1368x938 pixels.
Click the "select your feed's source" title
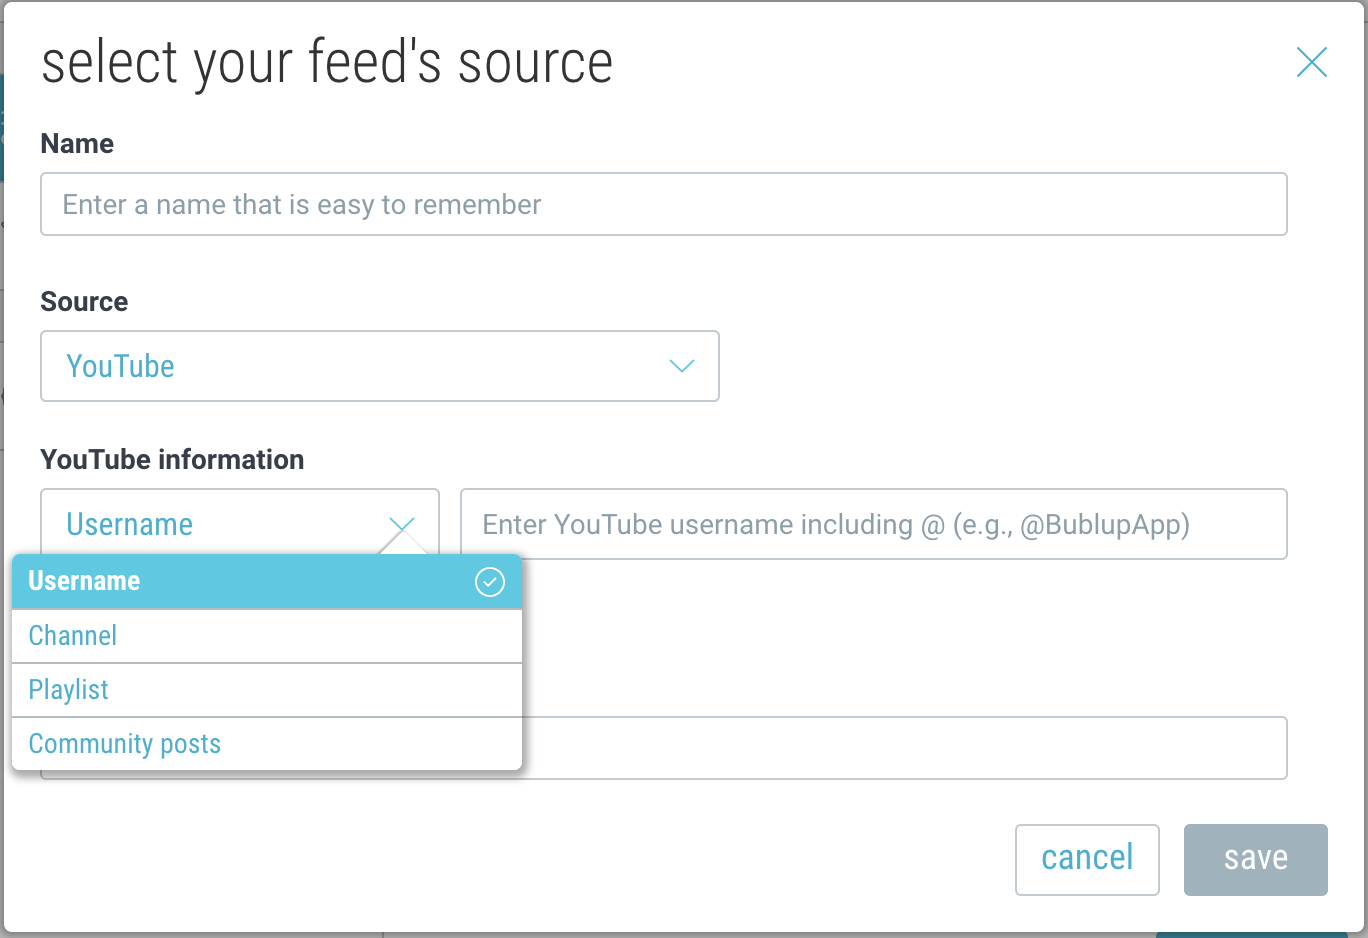pos(327,63)
